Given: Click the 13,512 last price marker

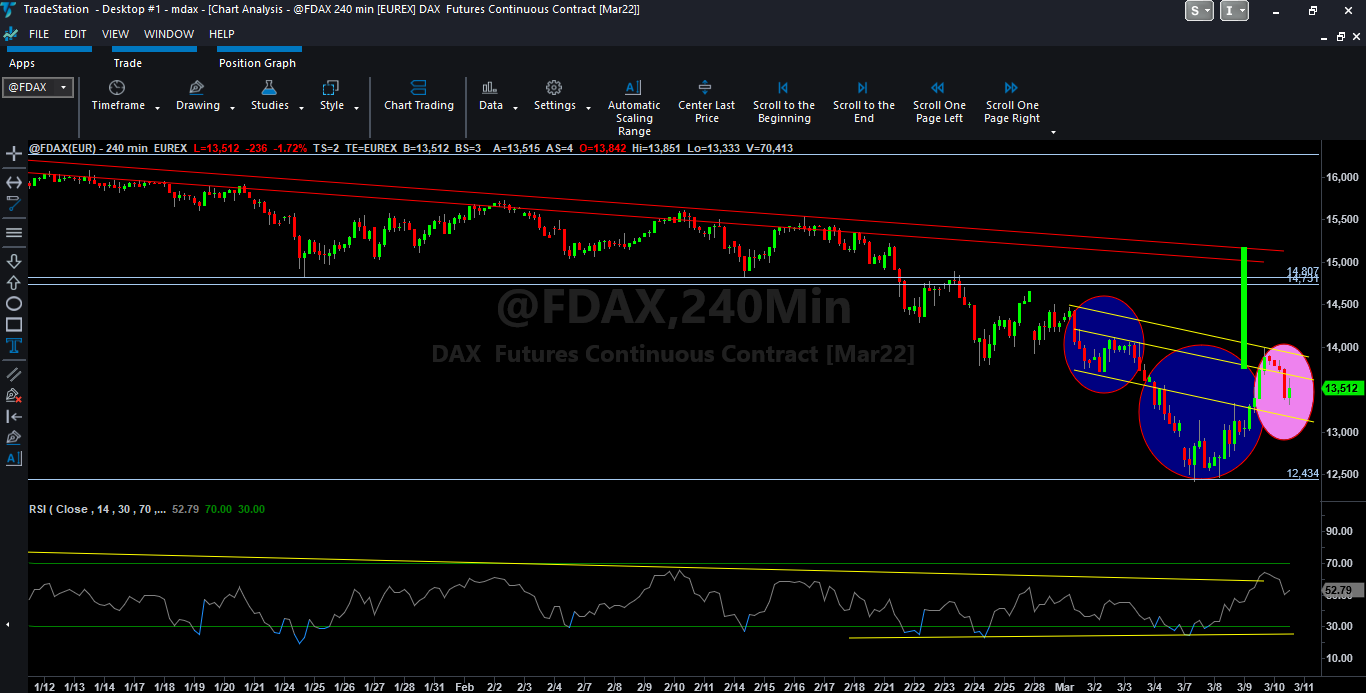Looking at the screenshot, I should point(1341,388).
